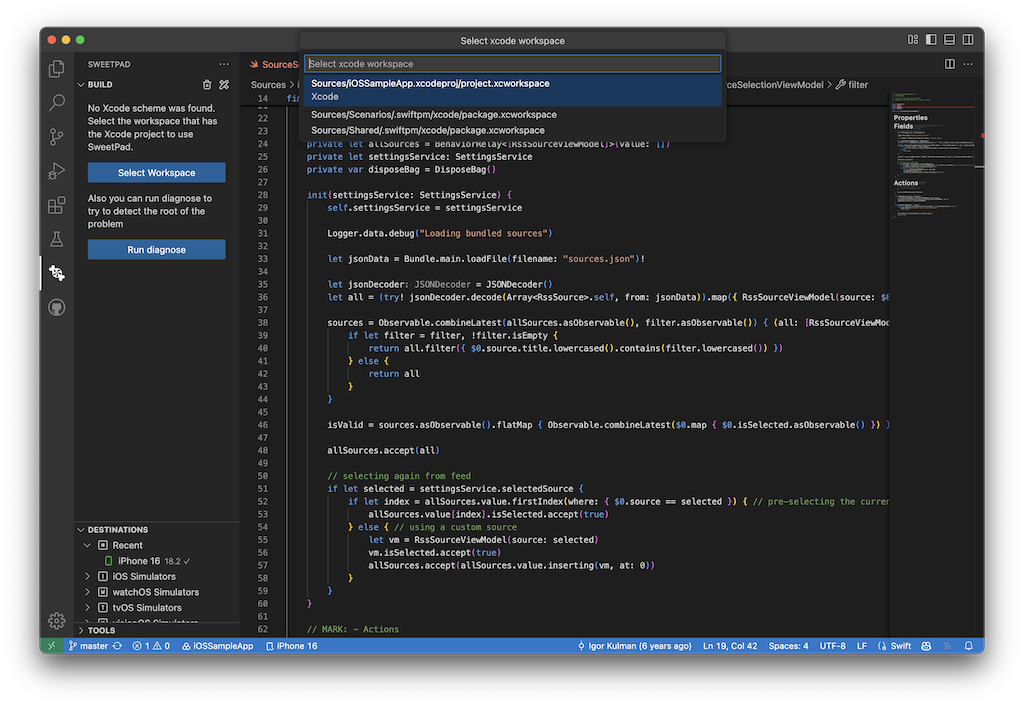Open the Search view in activity bar
The width and height of the screenshot is (1024, 706).
[x=57, y=103]
